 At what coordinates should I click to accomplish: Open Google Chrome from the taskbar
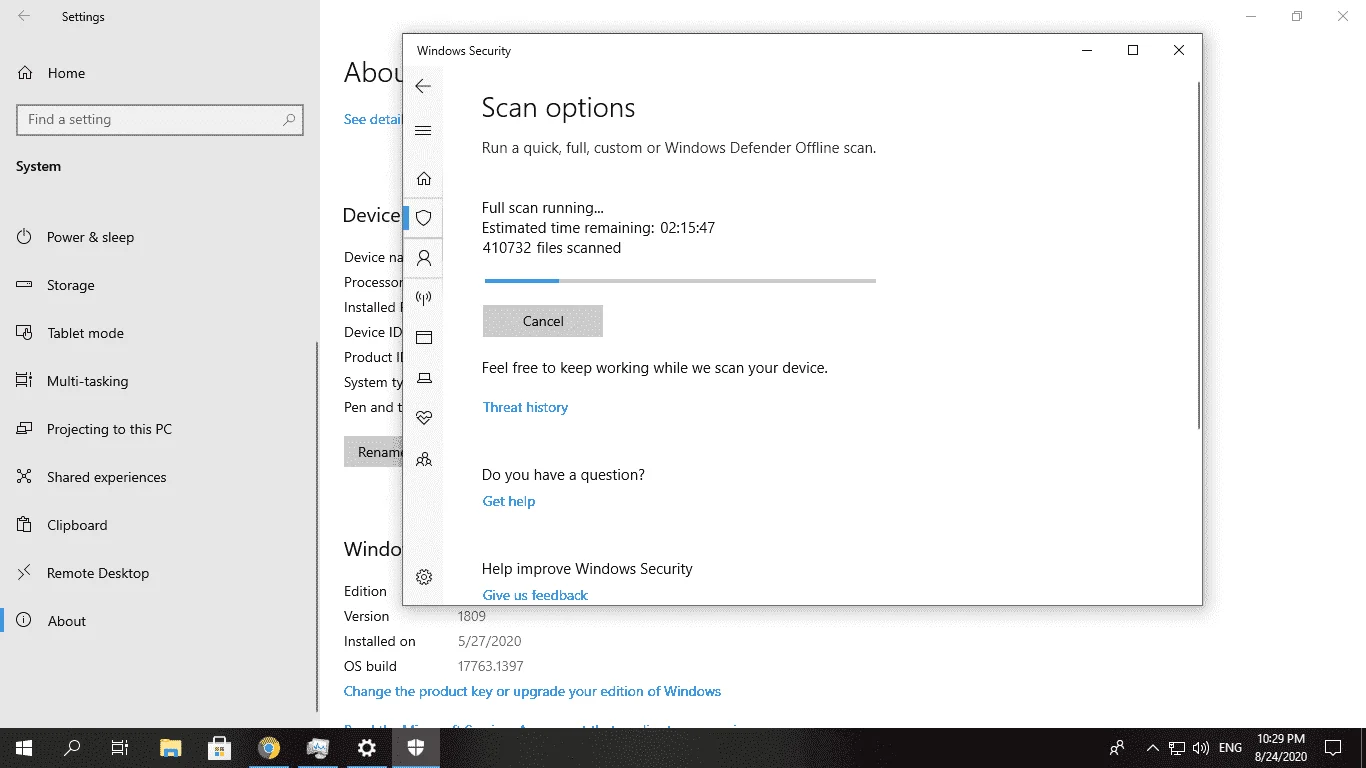[269, 748]
